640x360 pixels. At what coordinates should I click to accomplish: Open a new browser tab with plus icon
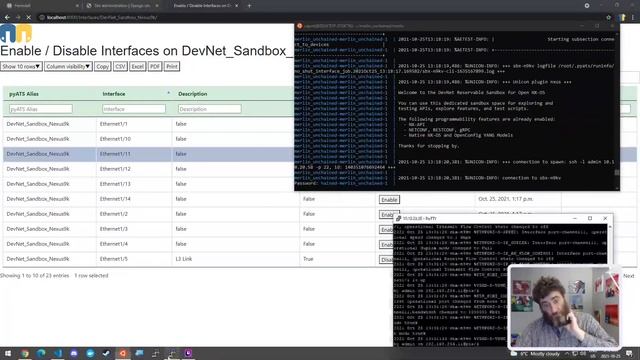pos(249,6)
